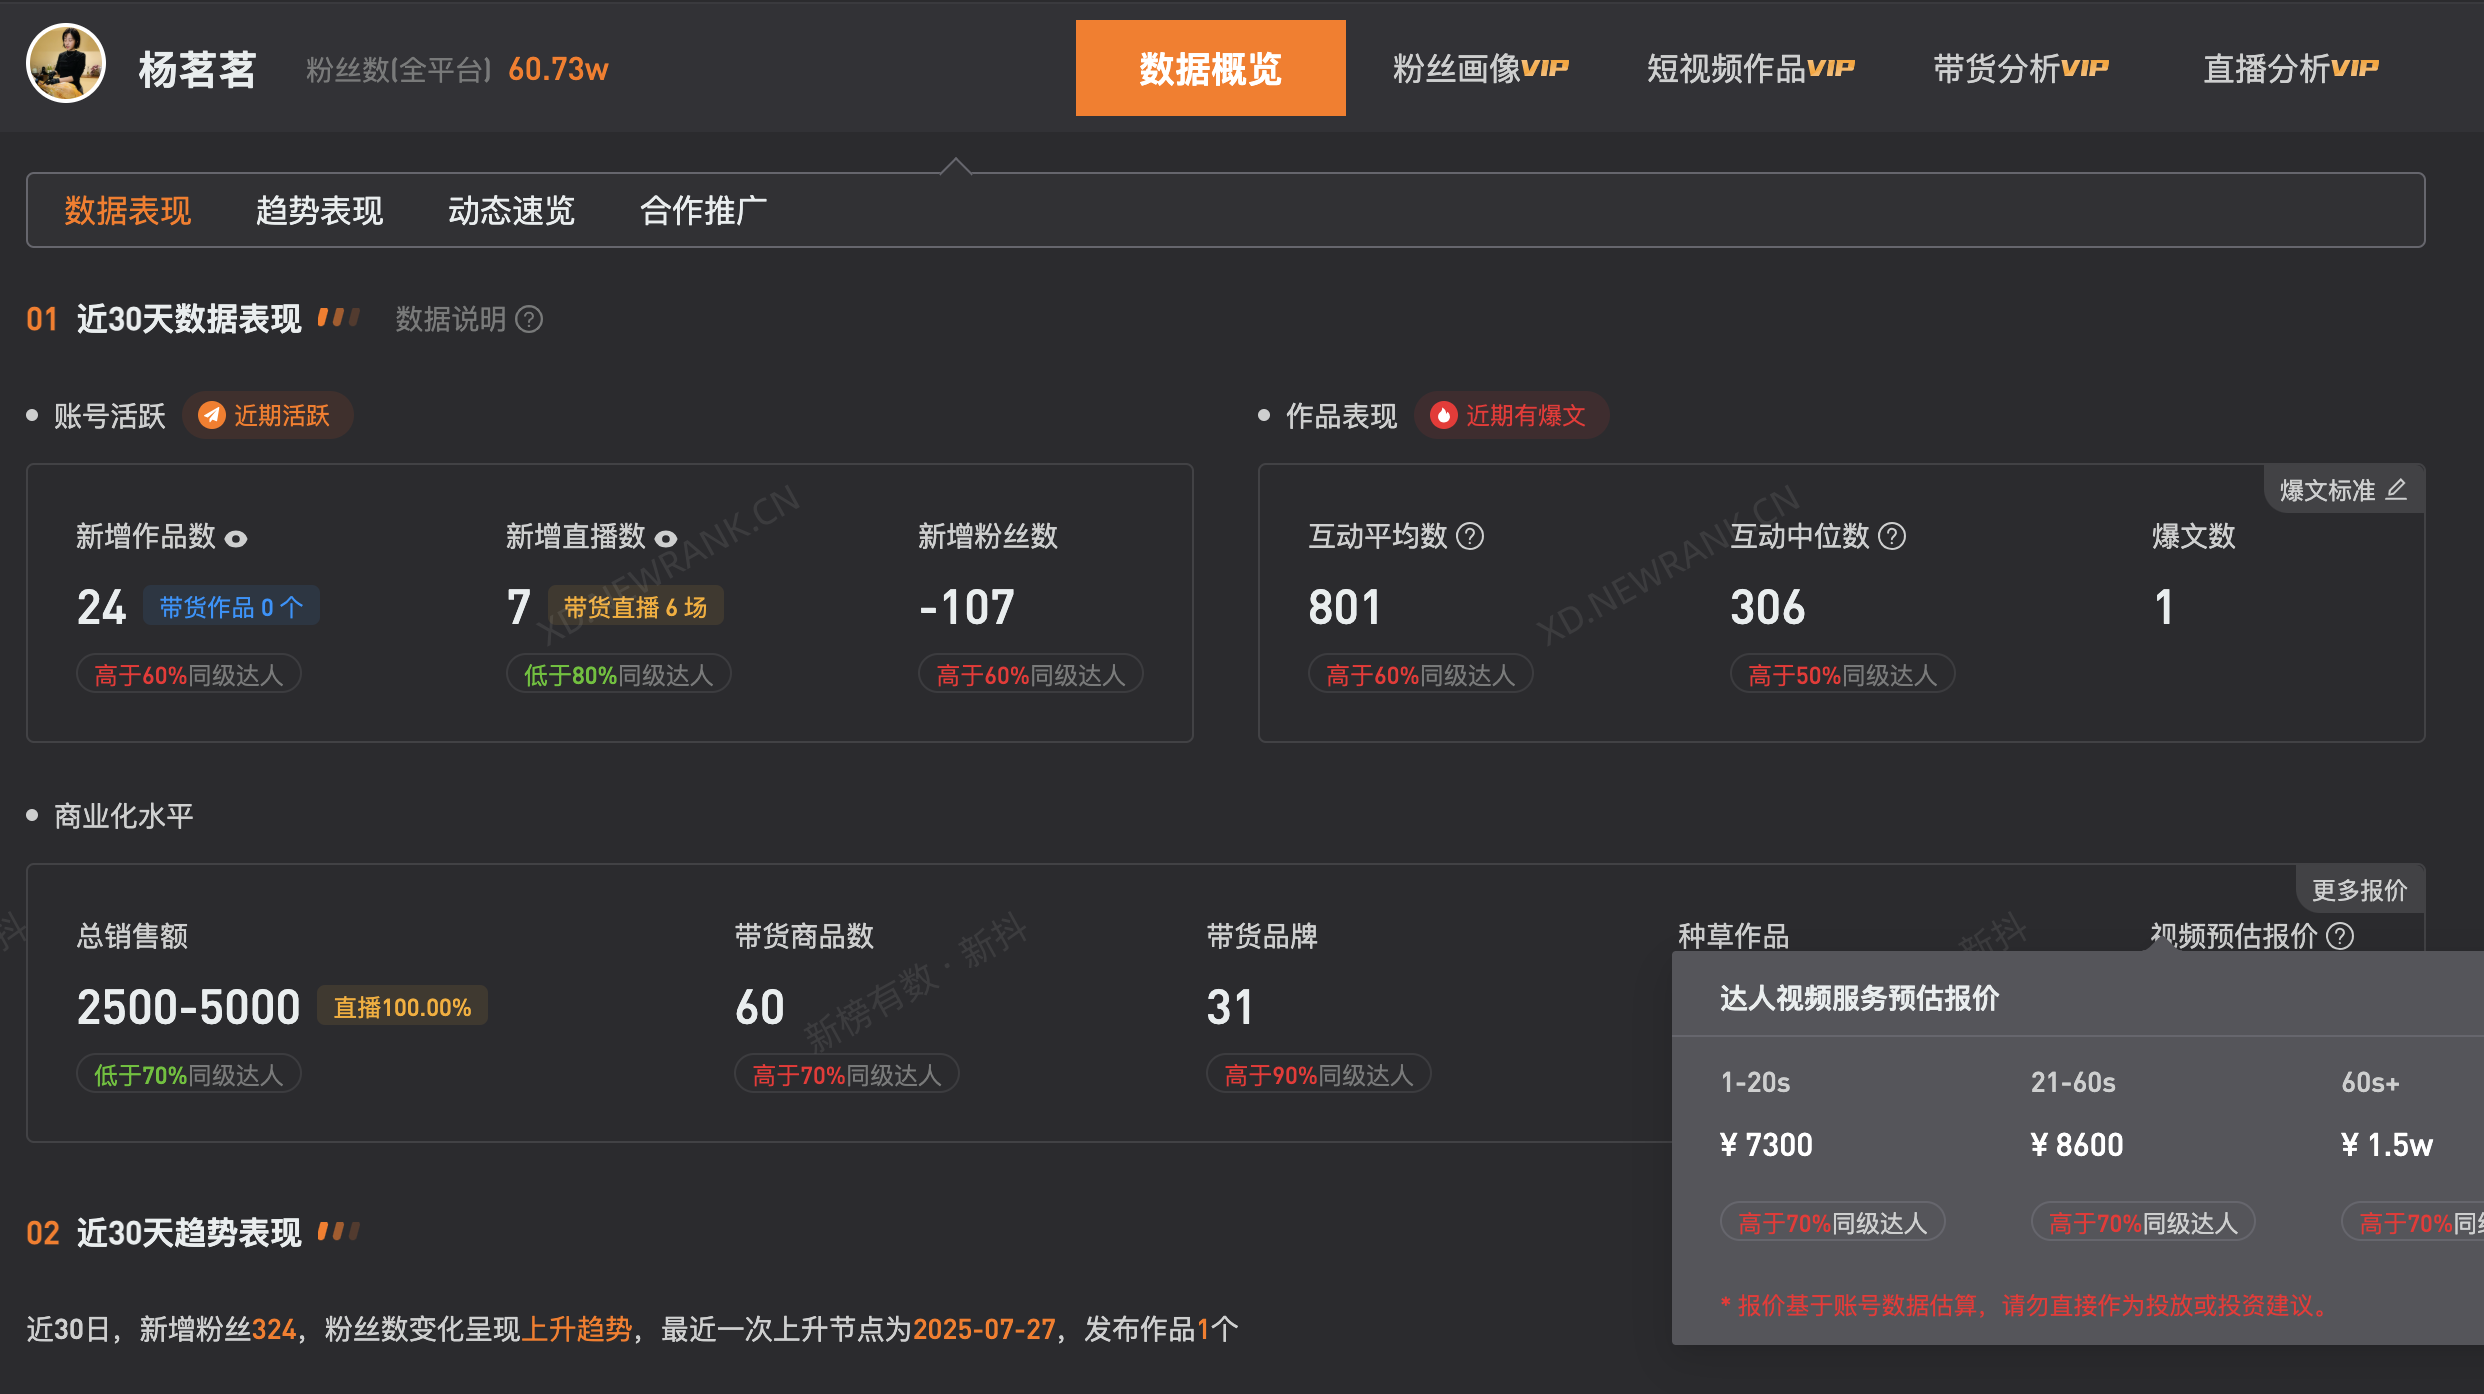Click 总销售额 value 2500-5000
Screen dimensions: 2484x1394
click(x=188, y=1006)
